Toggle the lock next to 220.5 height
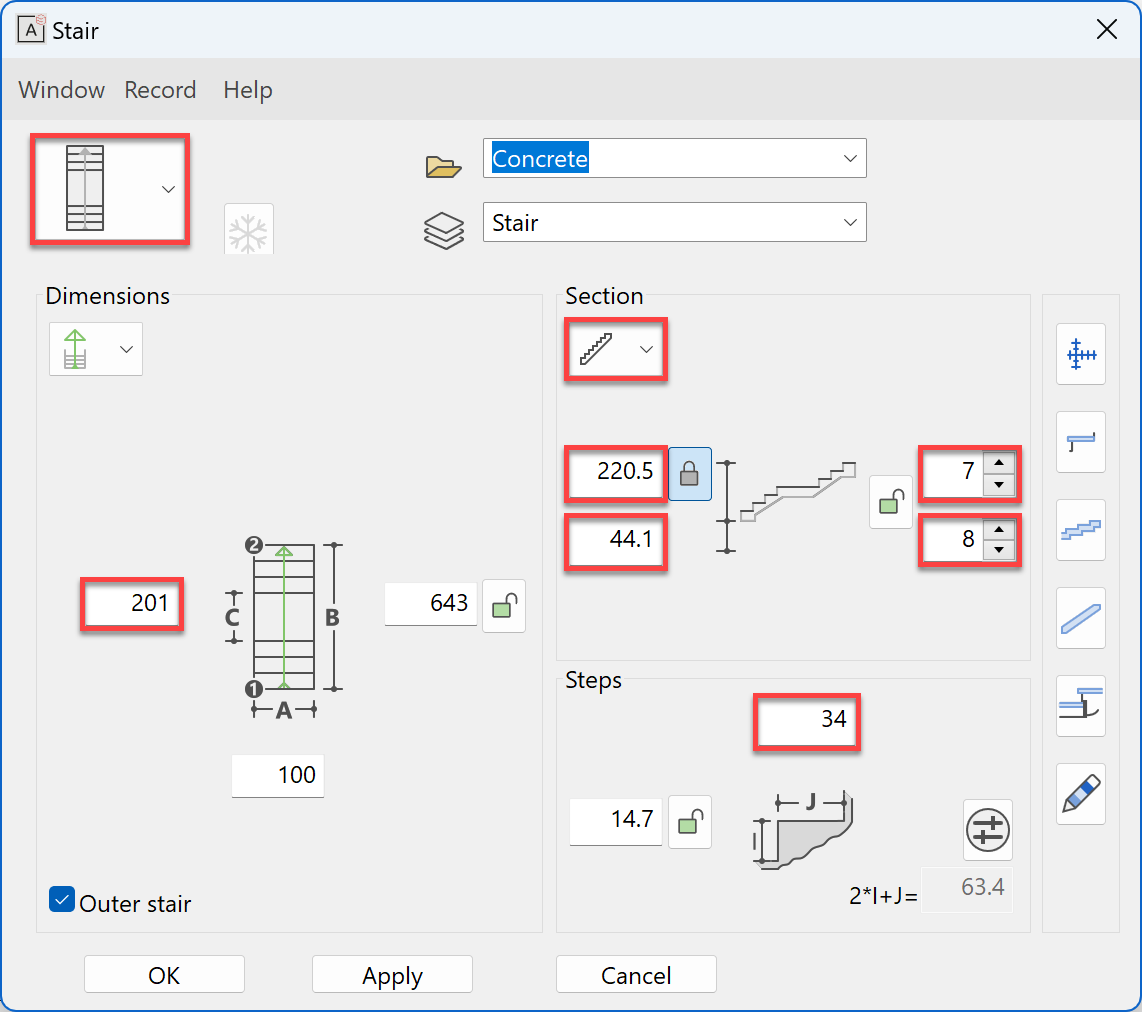The height and width of the screenshot is (1012, 1142). (689, 473)
